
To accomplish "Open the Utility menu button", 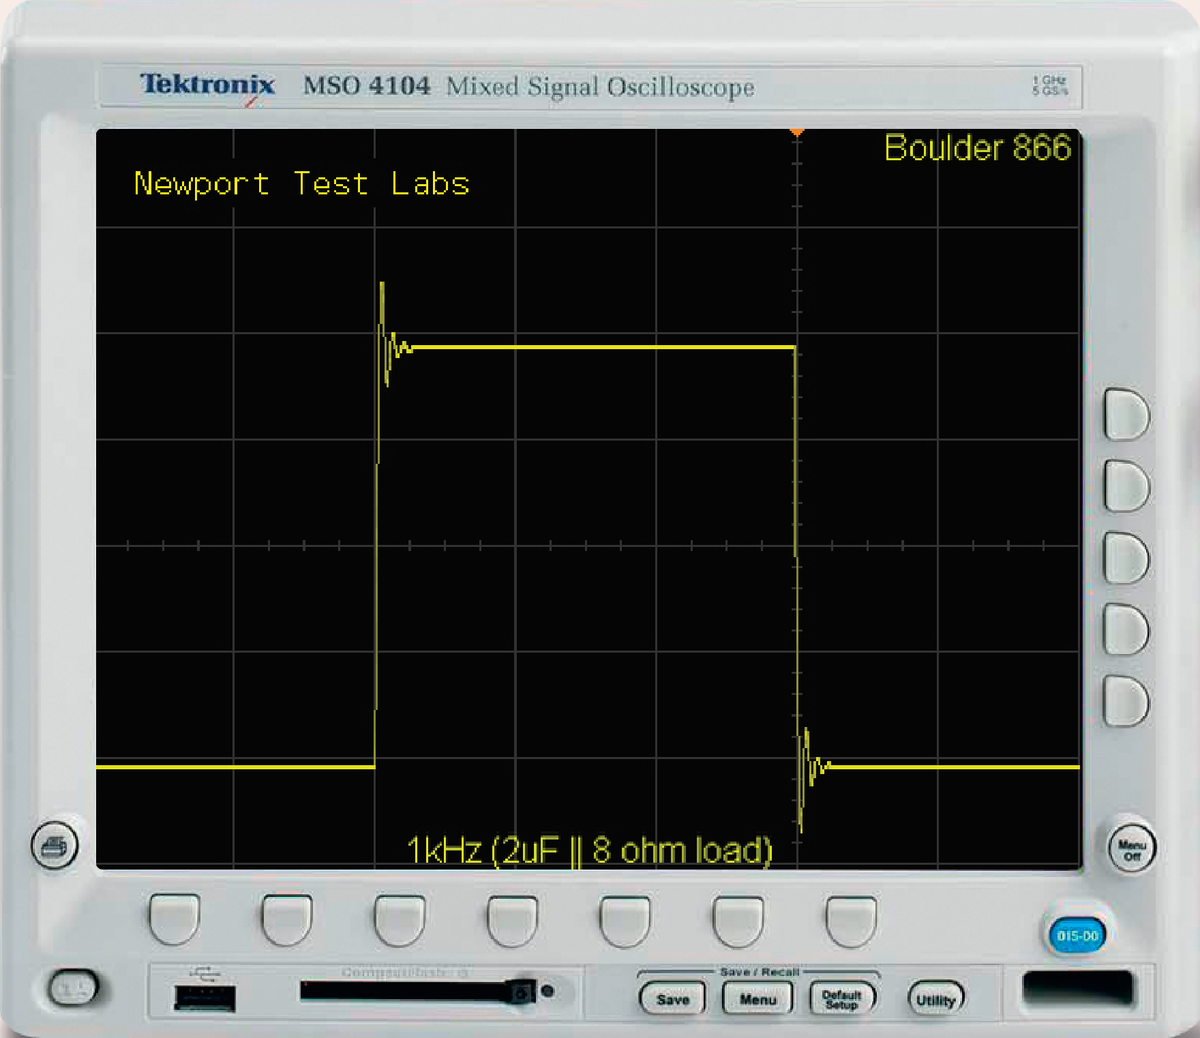I will click(936, 1000).
